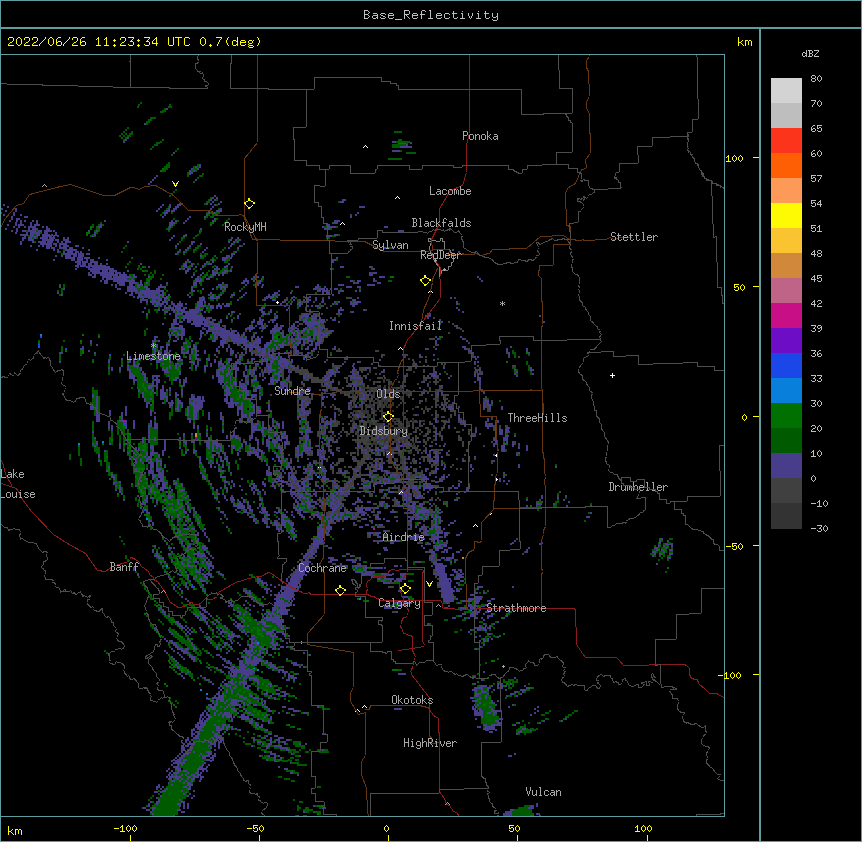Click the Calgary city label
The image size is (862, 842).
tap(400, 603)
